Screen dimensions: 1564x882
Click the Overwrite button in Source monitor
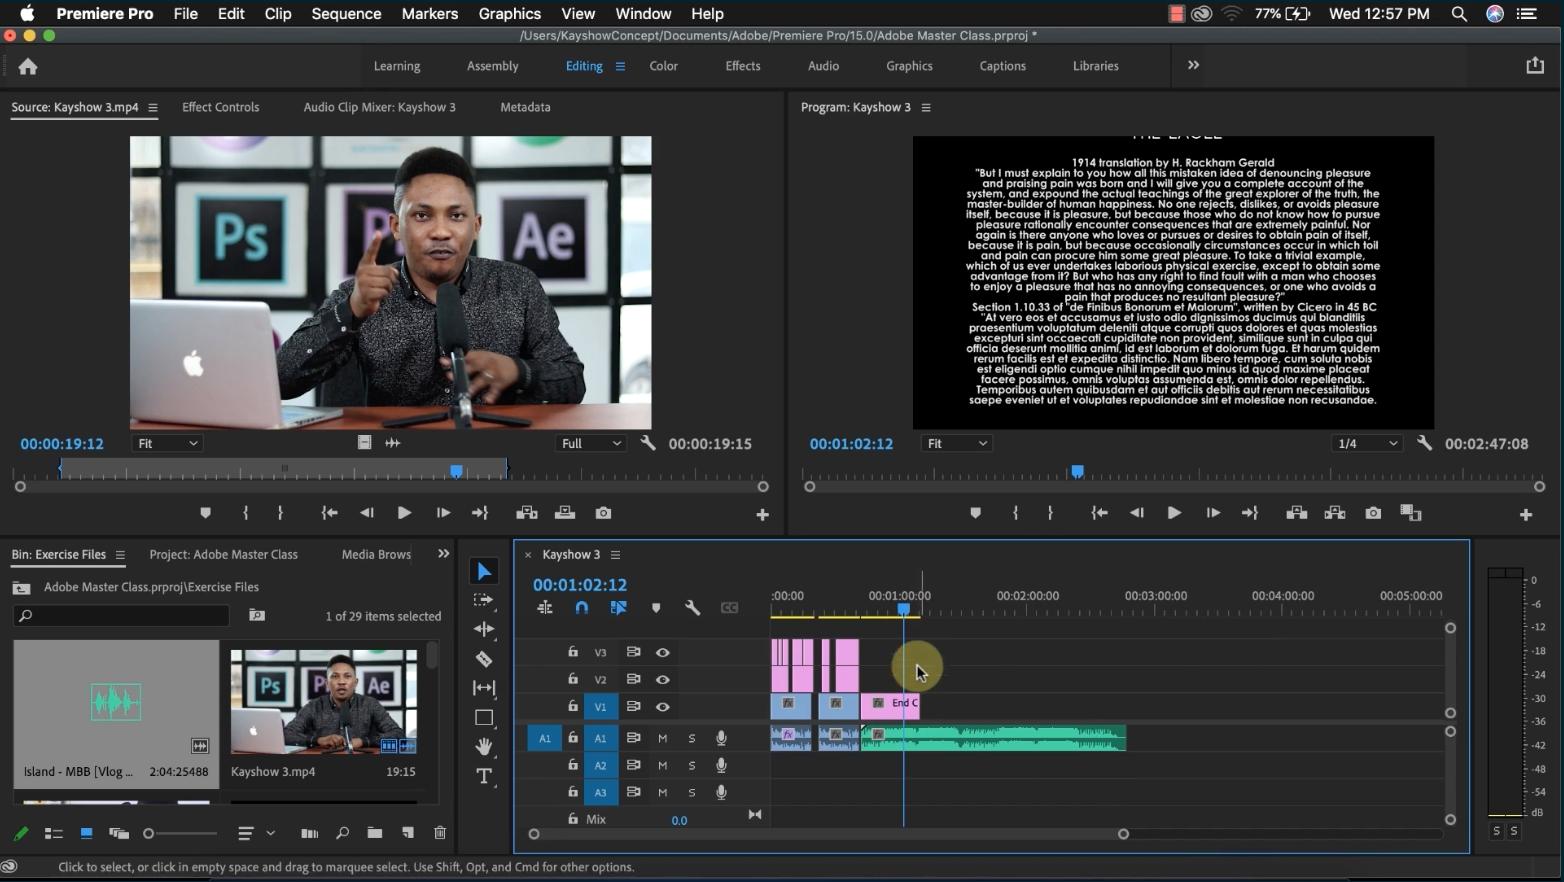pyautogui.click(x=565, y=513)
